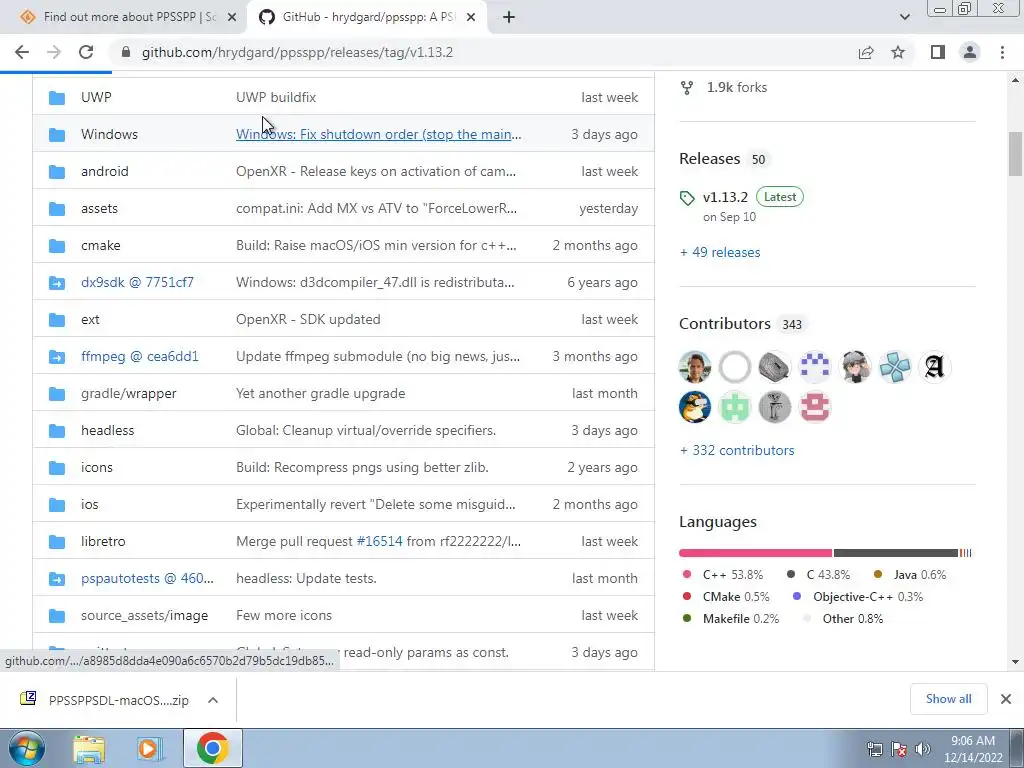Reload the current page
This screenshot has width=1024, height=768.
pyautogui.click(x=86, y=52)
